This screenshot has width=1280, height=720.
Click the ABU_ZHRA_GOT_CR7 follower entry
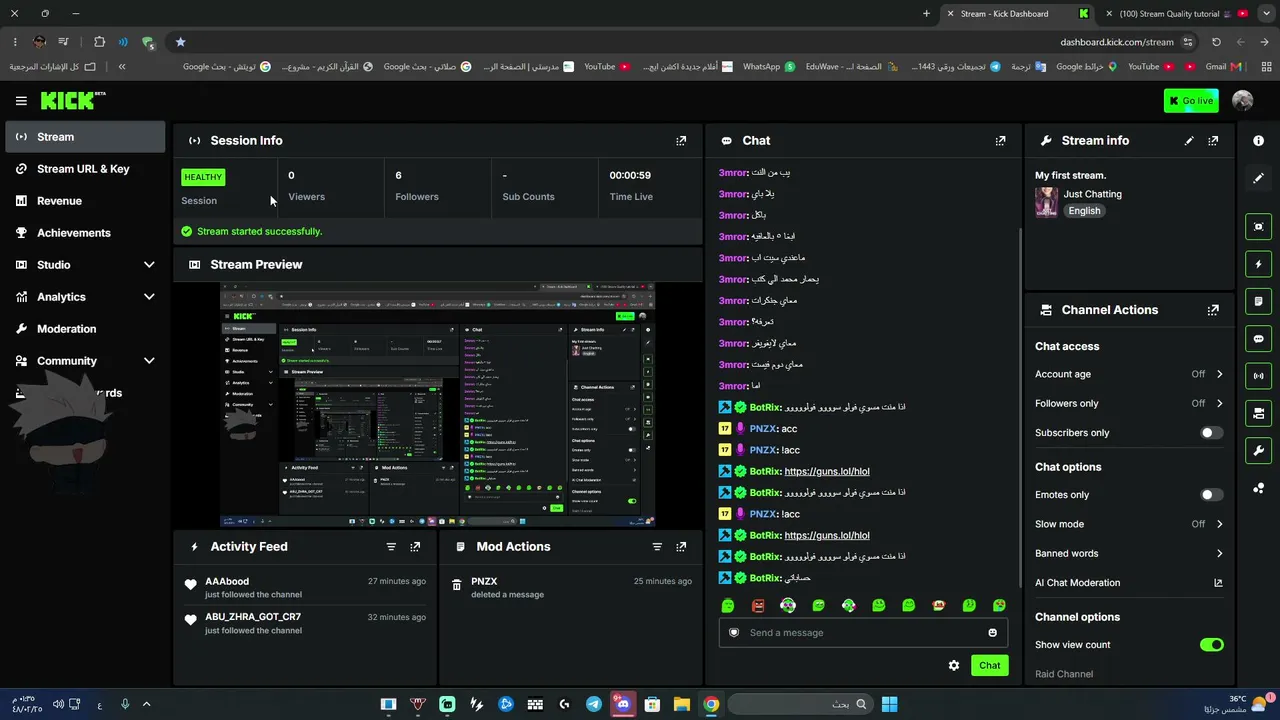pyautogui.click(x=305, y=623)
